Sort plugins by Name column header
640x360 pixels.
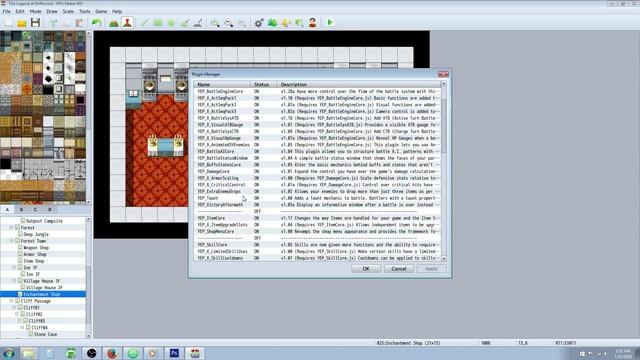point(222,84)
